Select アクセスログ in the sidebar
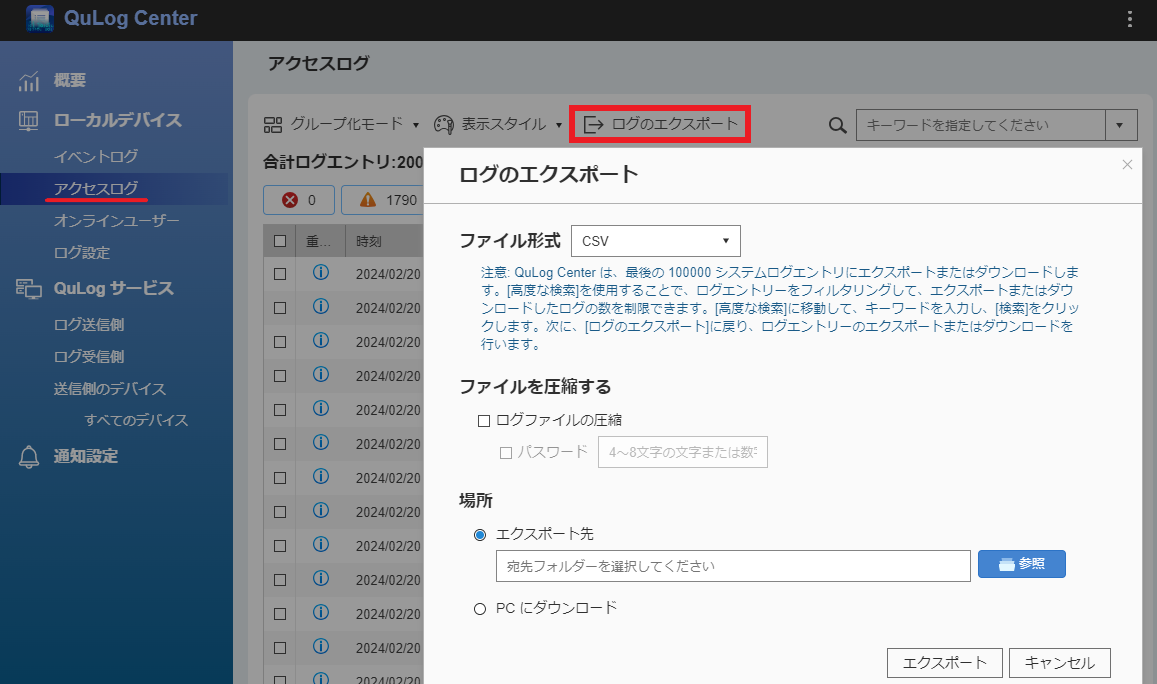Viewport: 1157px width, 684px height. coord(96,189)
